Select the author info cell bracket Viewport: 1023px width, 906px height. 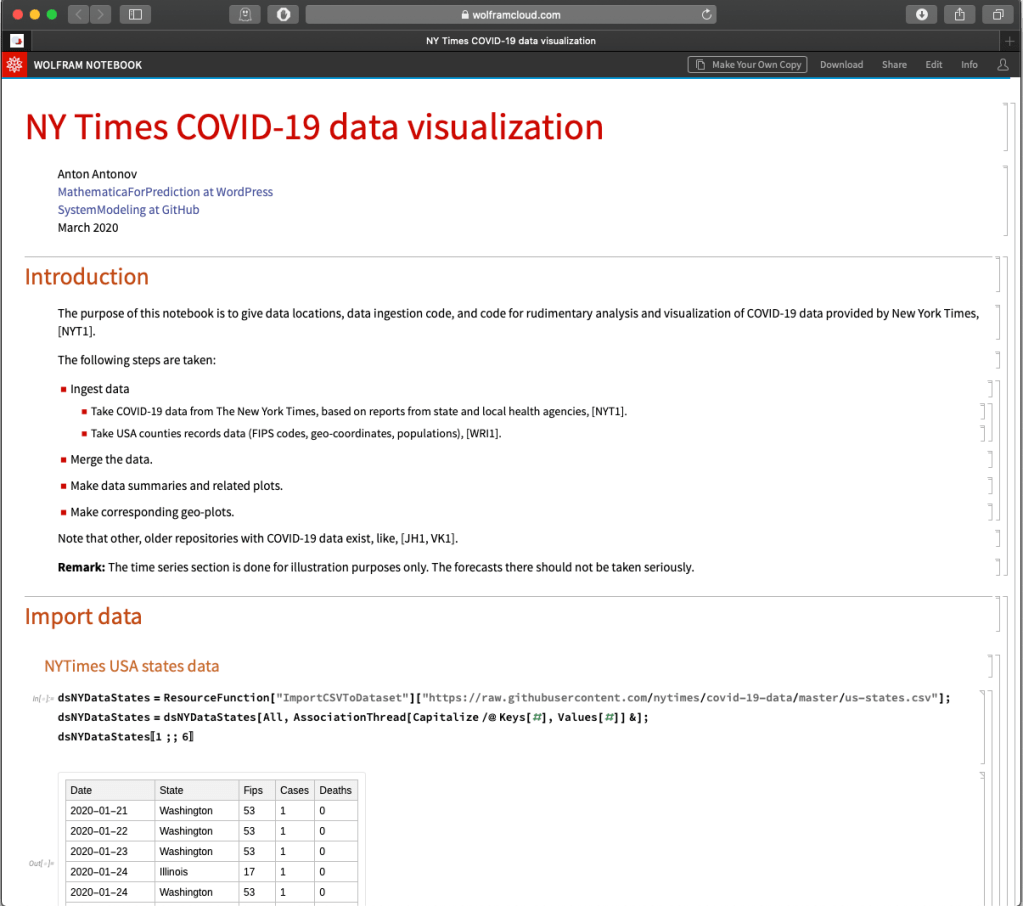[x=1007, y=201]
